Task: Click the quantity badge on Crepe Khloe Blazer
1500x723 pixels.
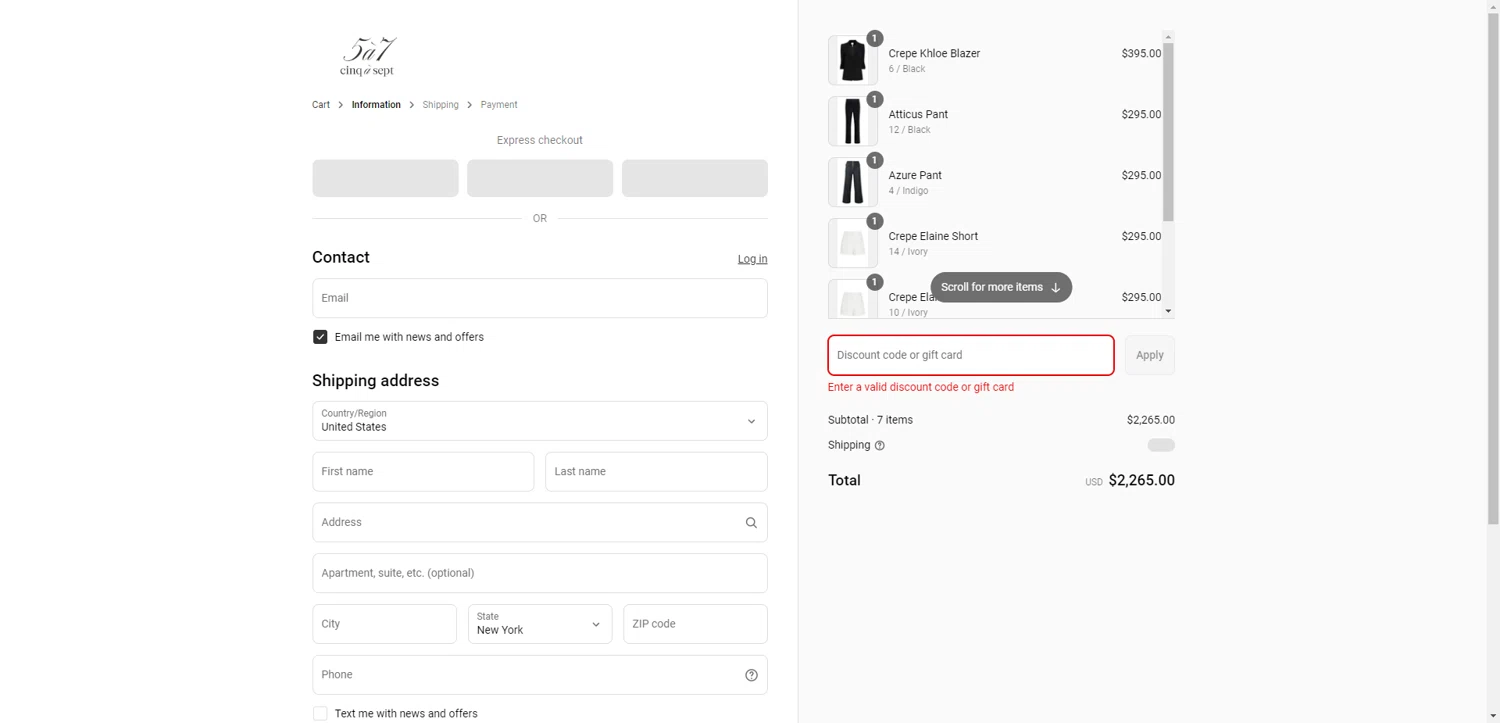Action: click(874, 38)
